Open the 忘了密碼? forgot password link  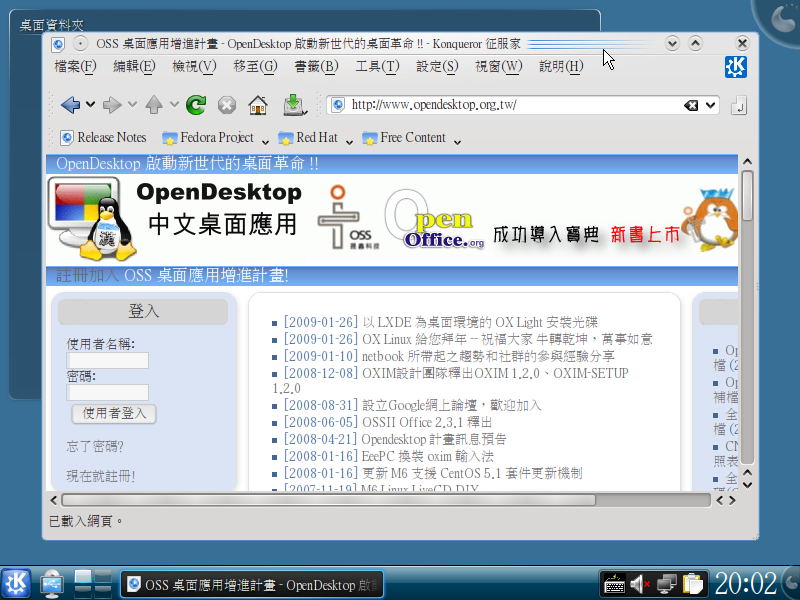pos(95,446)
